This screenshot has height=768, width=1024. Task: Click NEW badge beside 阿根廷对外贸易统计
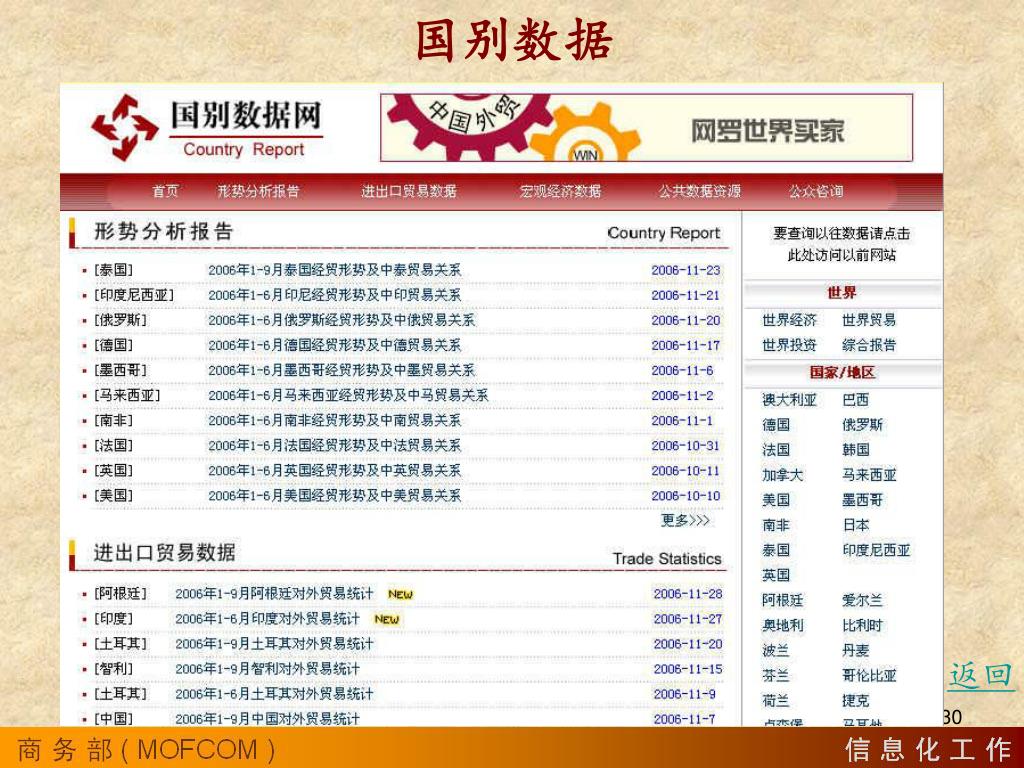pos(400,594)
